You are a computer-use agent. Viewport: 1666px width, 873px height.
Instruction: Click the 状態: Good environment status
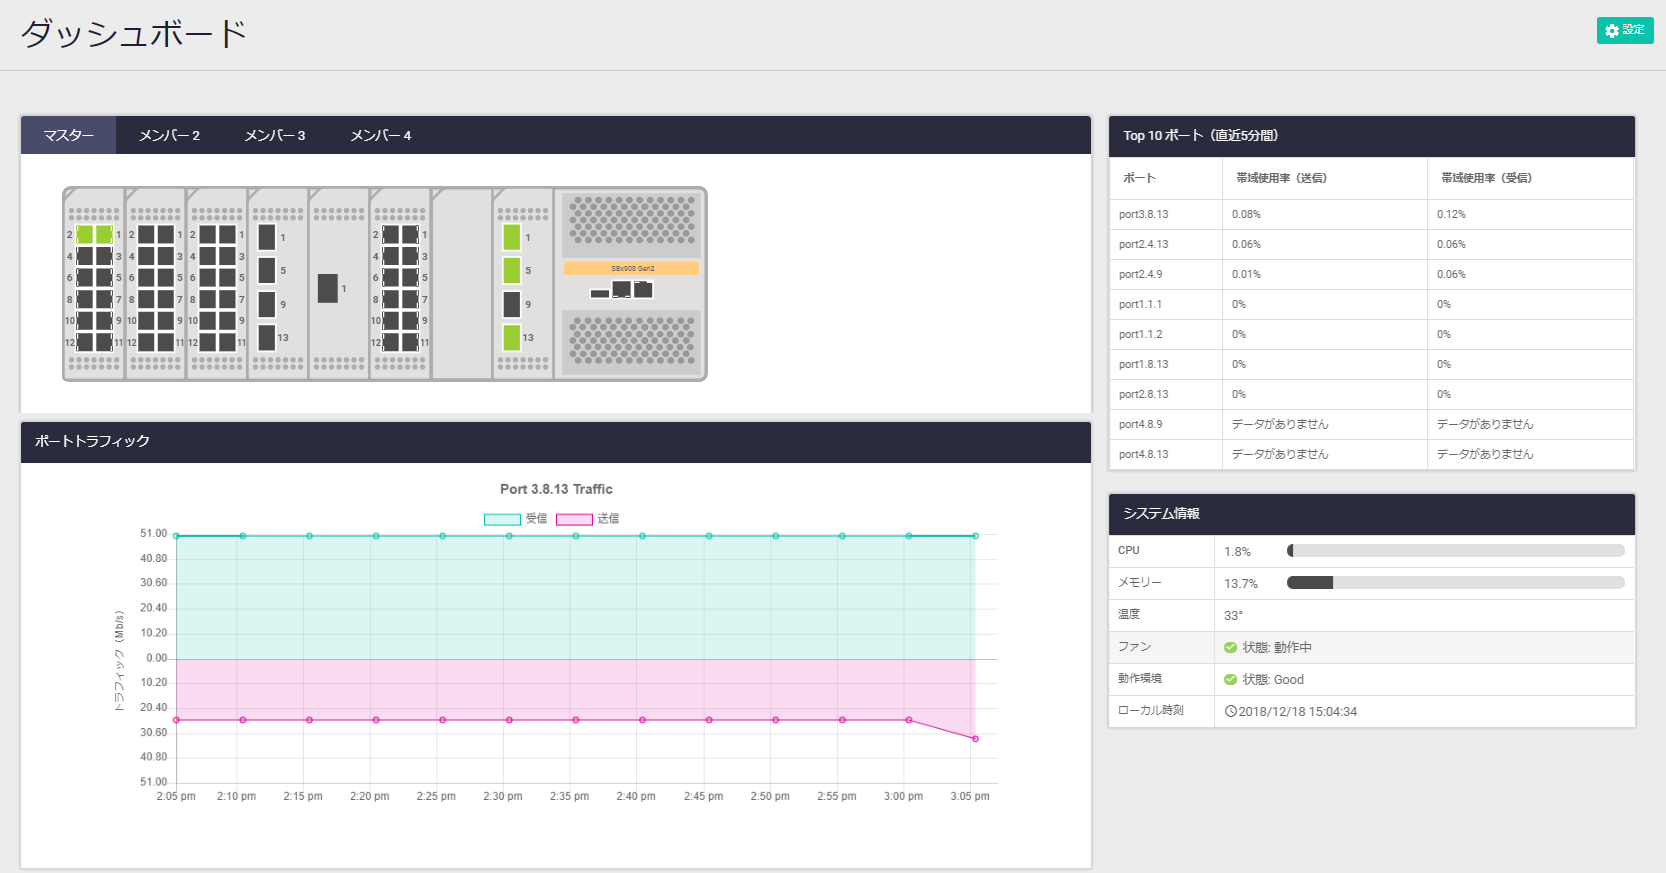[1273, 679]
